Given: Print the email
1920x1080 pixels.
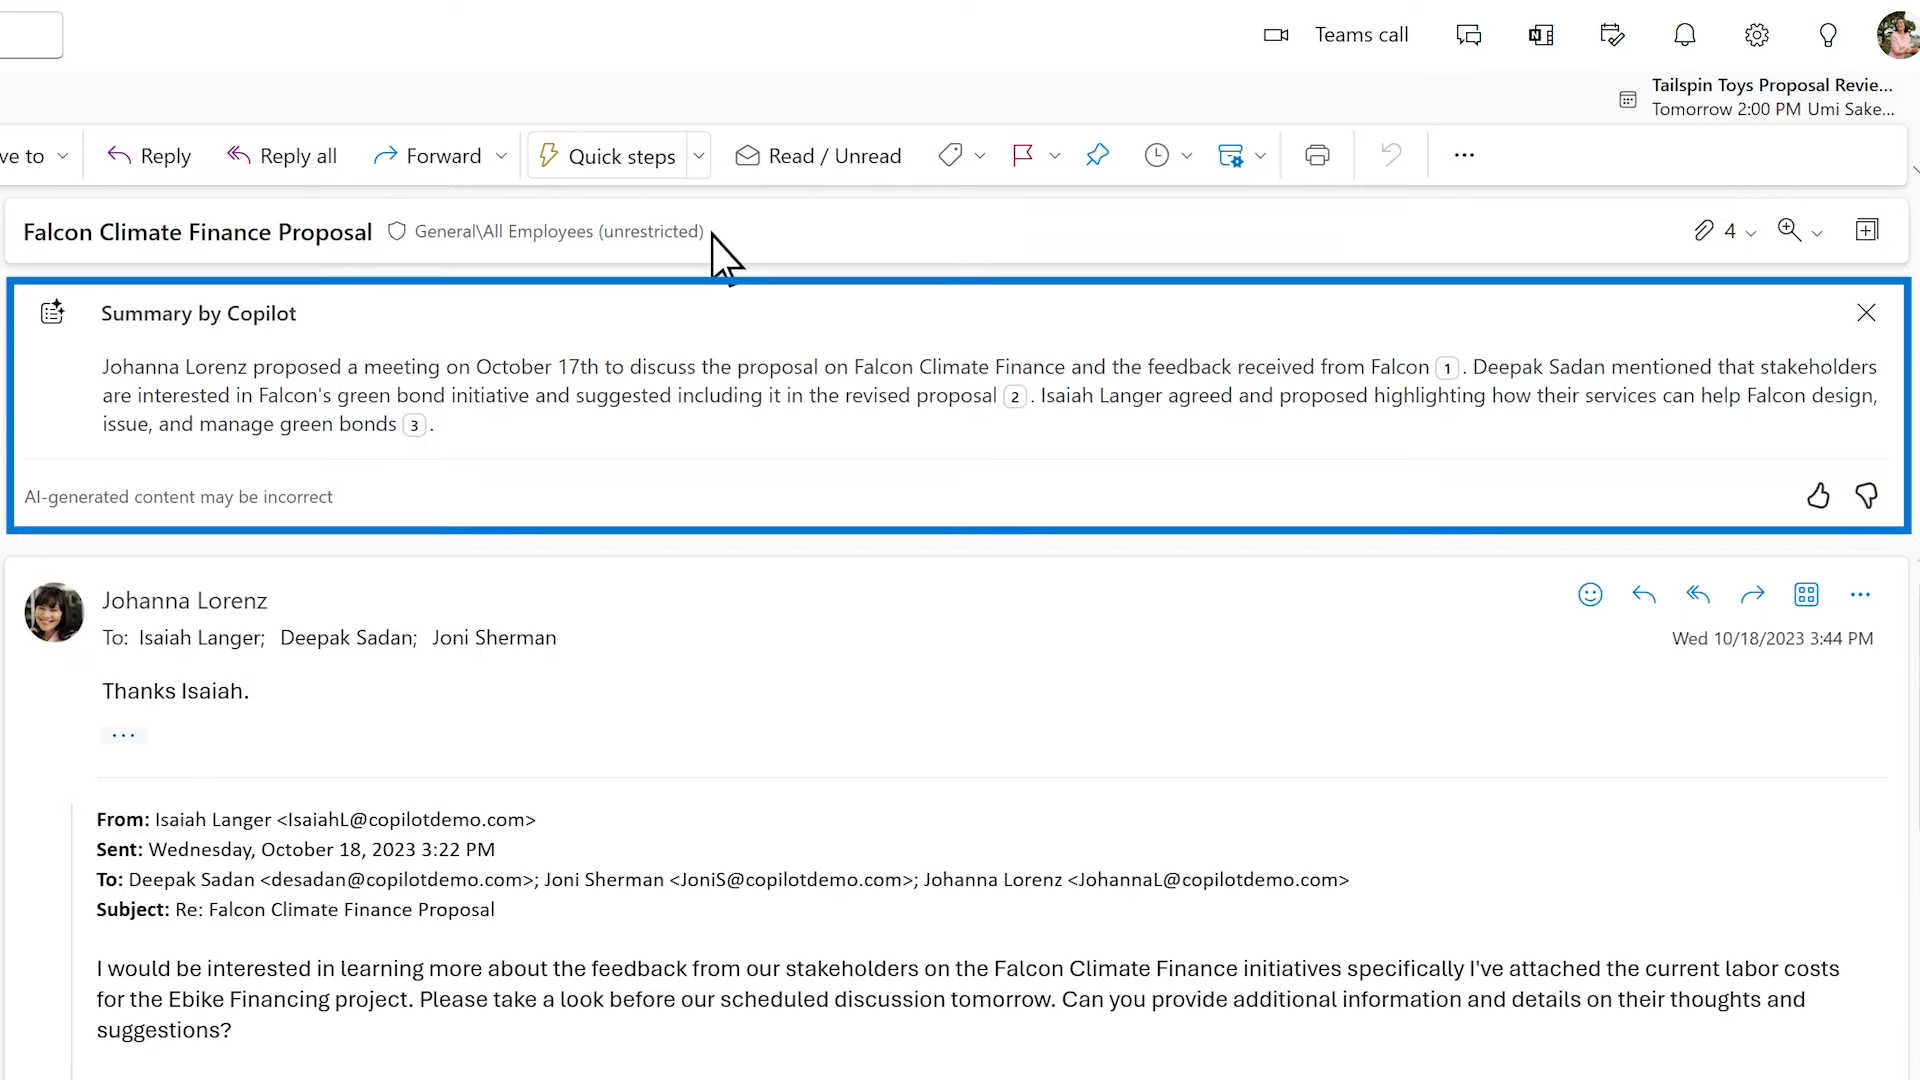Looking at the screenshot, I should [1316, 155].
